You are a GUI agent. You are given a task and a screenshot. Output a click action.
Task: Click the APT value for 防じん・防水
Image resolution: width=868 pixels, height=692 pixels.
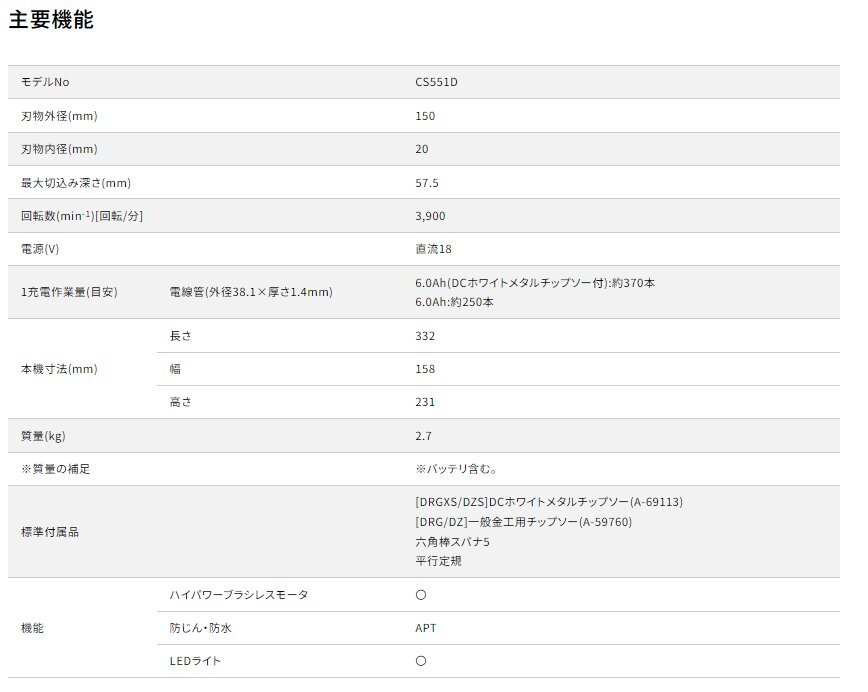point(426,628)
